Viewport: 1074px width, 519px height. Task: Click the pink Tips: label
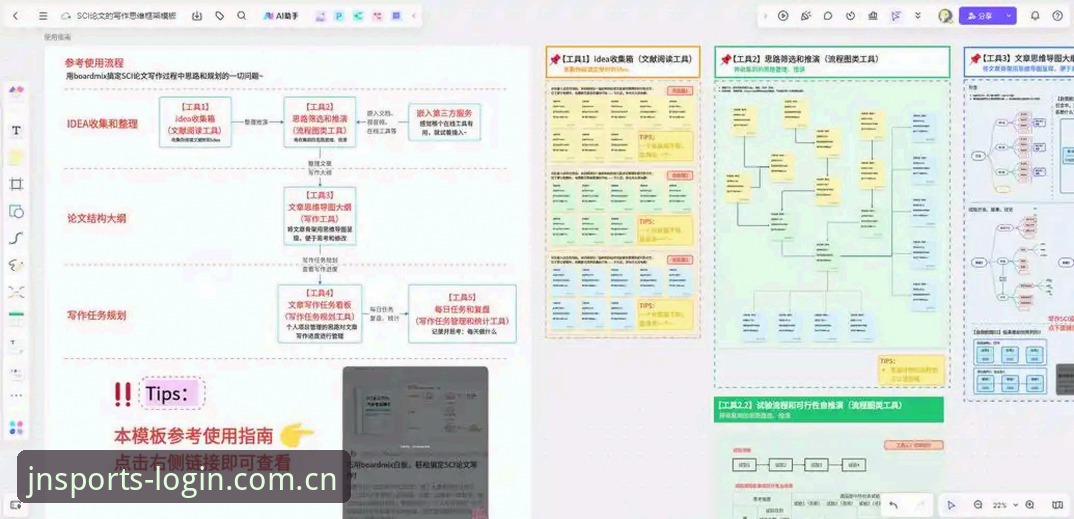coord(171,394)
